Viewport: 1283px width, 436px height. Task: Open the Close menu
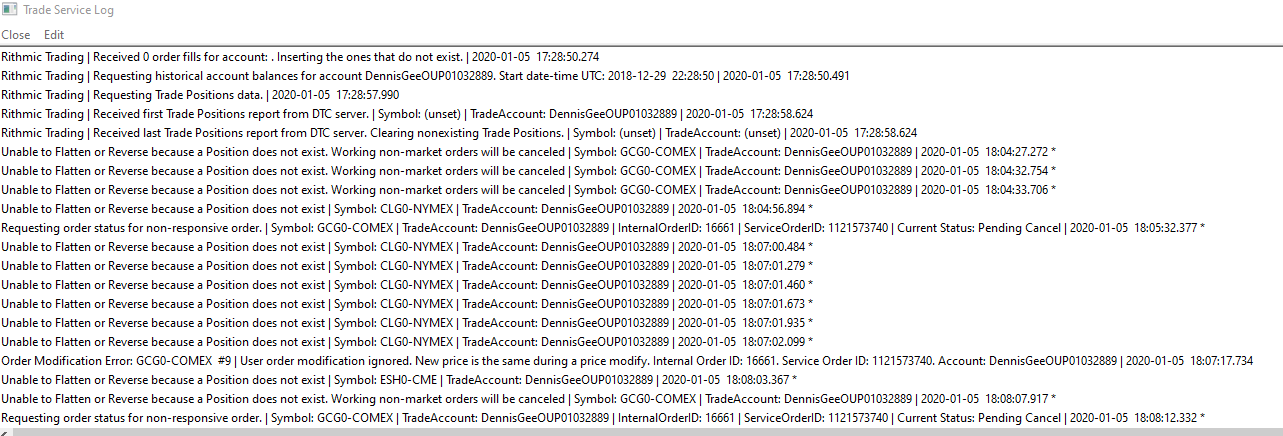click(x=16, y=35)
